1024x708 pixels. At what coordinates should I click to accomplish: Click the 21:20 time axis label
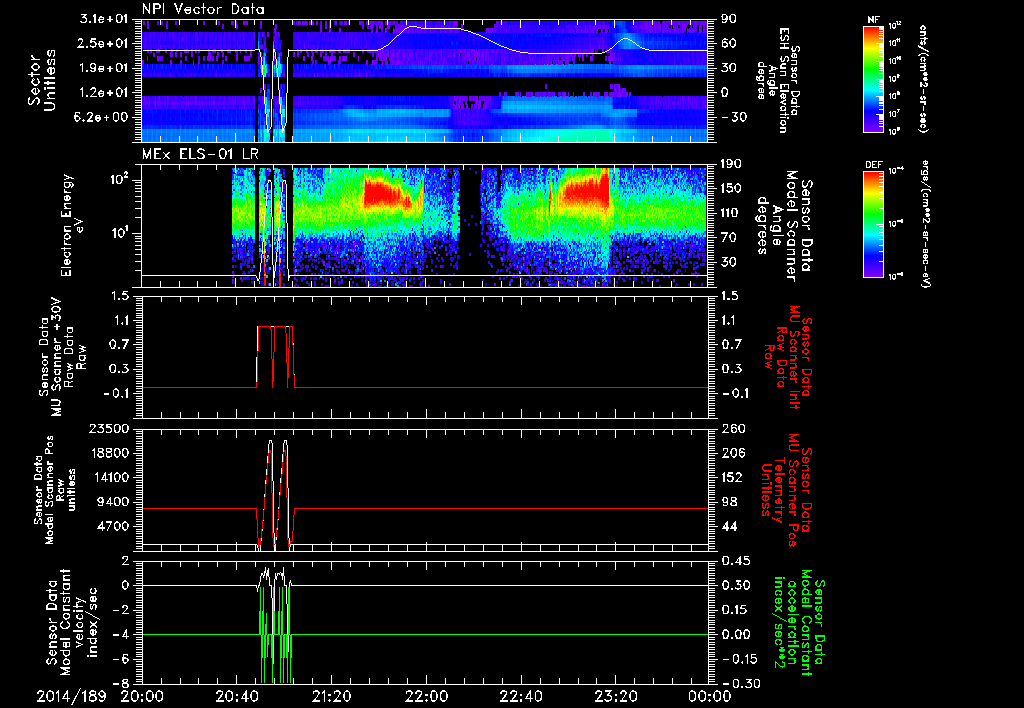tap(330, 696)
